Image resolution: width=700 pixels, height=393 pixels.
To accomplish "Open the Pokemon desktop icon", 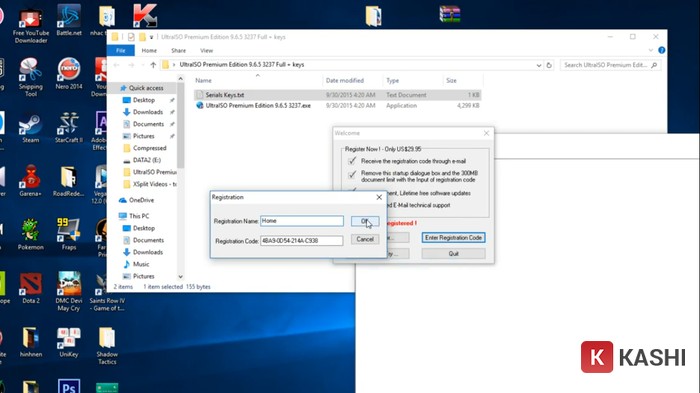I will point(30,234).
